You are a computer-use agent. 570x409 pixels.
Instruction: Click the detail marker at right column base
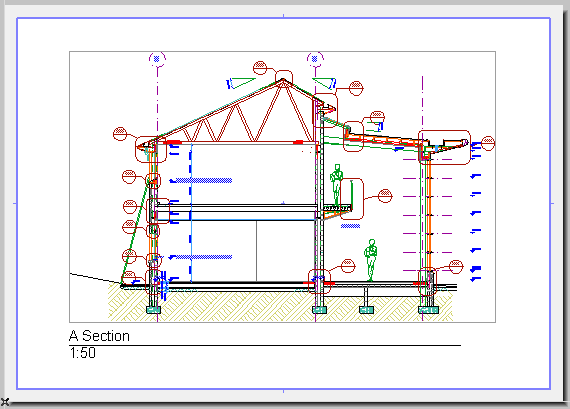[456, 266]
